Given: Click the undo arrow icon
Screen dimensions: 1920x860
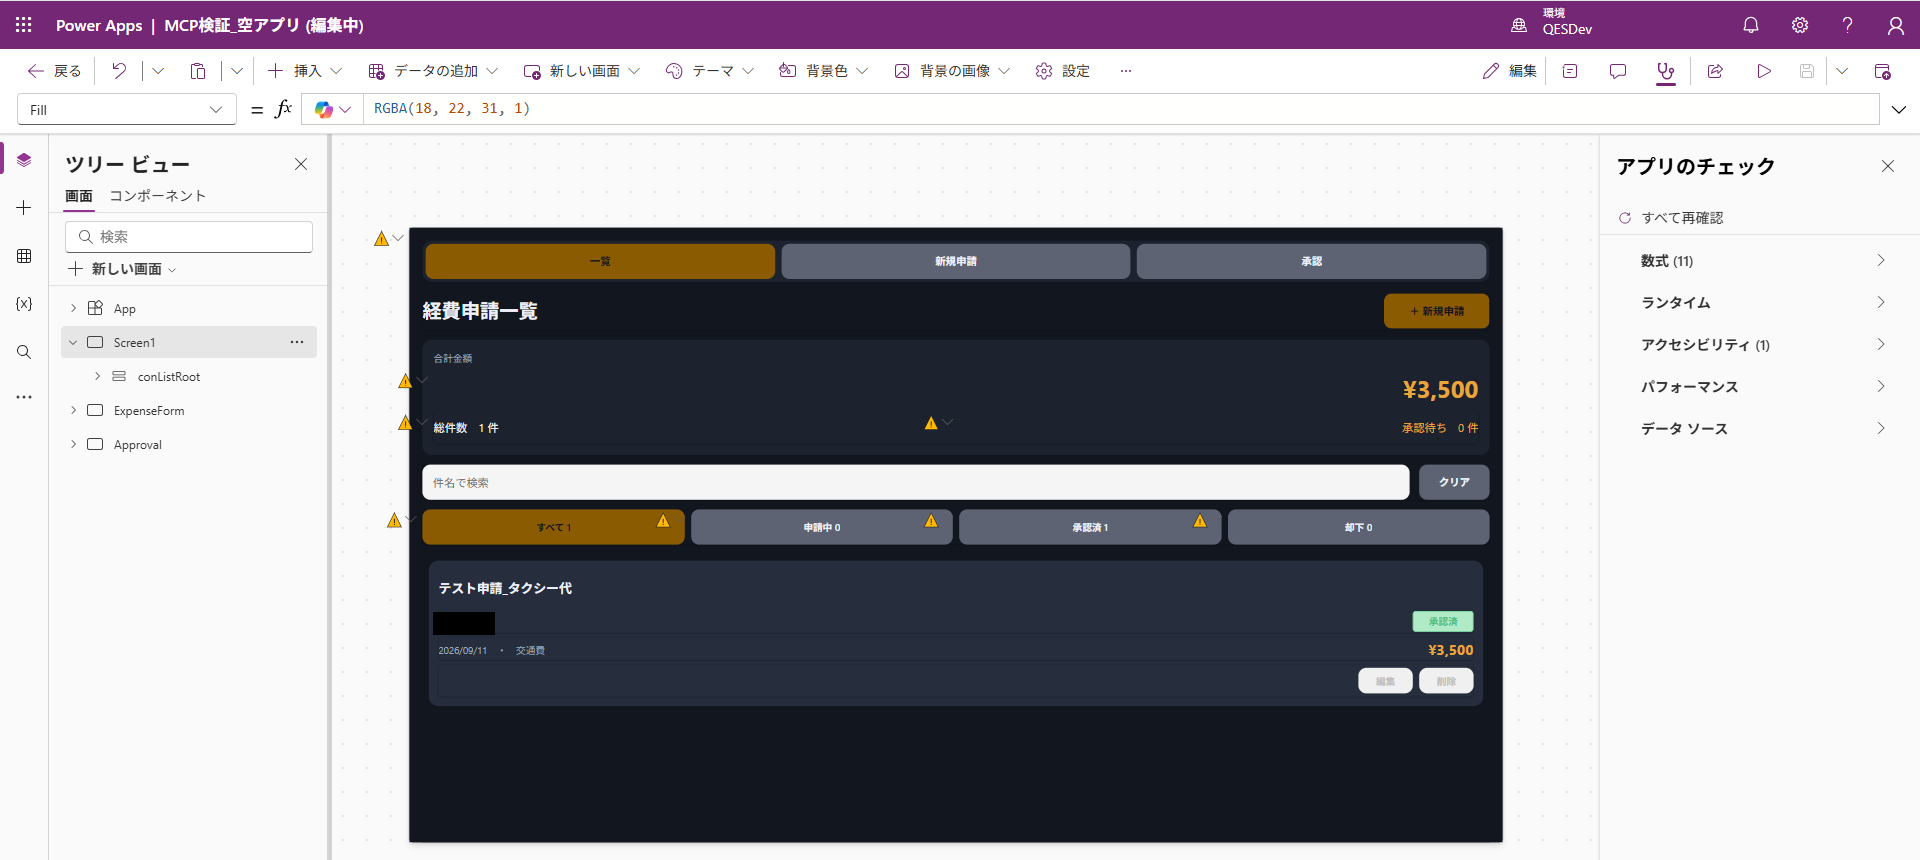Looking at the screenshot, I should tap(119, 71).
